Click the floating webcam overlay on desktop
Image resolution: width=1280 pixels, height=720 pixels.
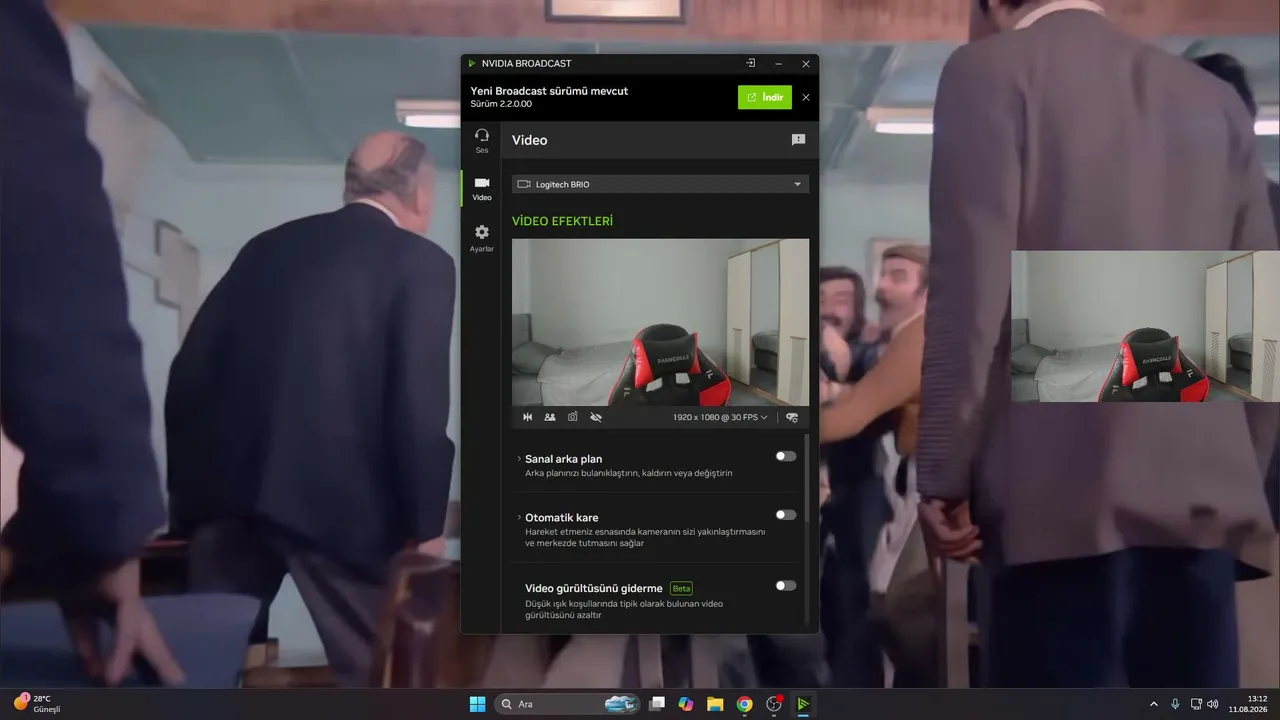tap(1145, 326)
